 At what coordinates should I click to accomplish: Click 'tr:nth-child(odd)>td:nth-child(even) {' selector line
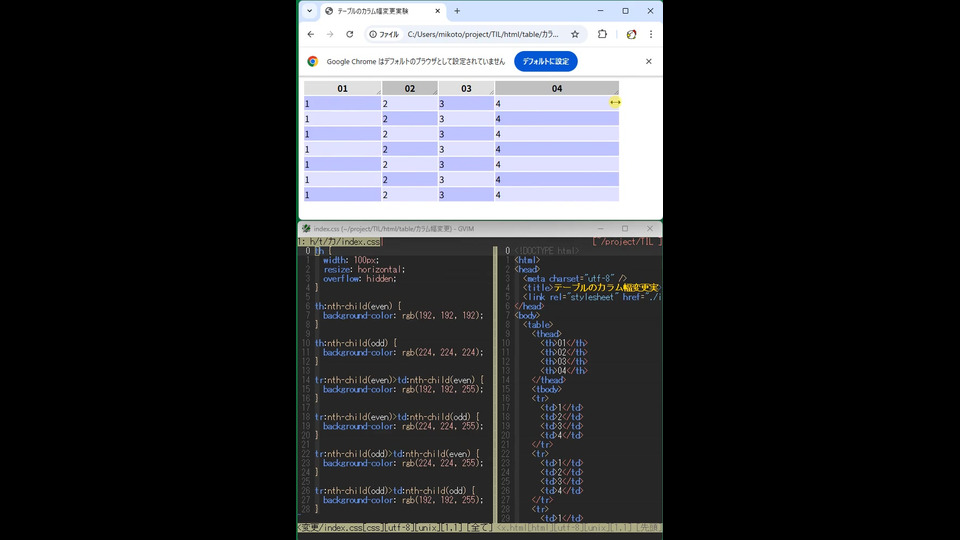(x=397, y=454)
